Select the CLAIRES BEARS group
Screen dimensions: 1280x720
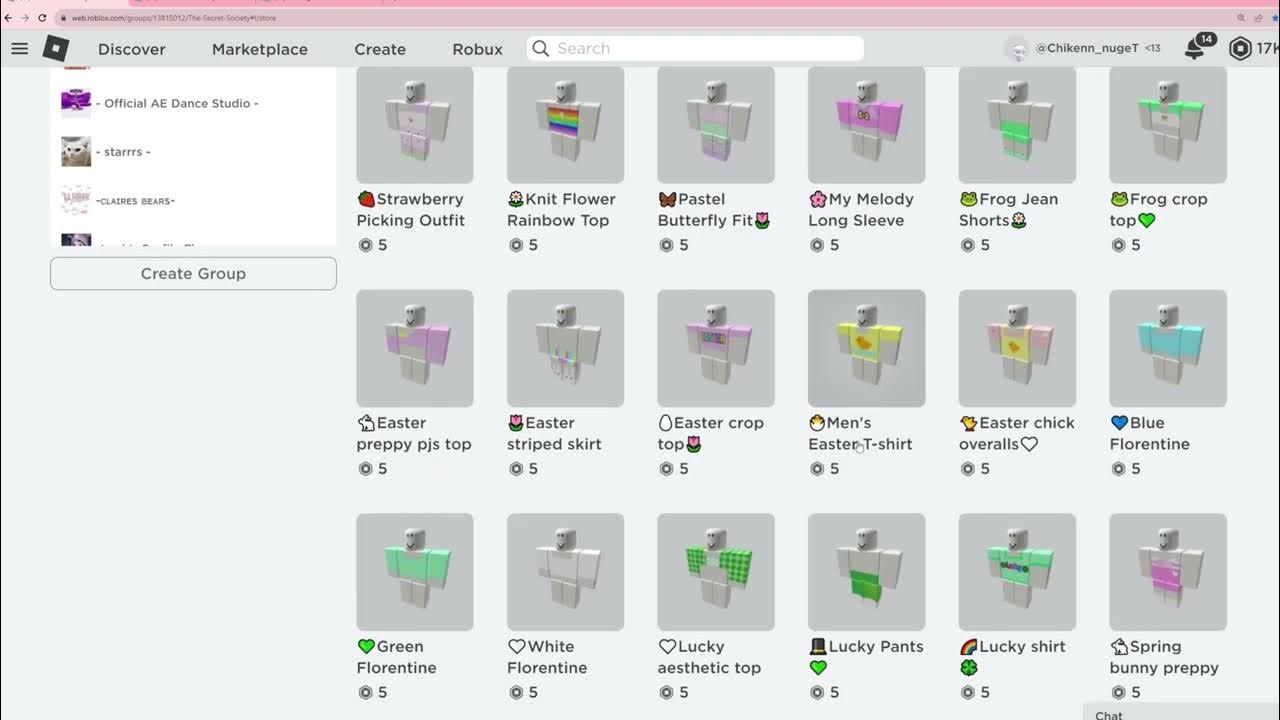click(136, 201)
